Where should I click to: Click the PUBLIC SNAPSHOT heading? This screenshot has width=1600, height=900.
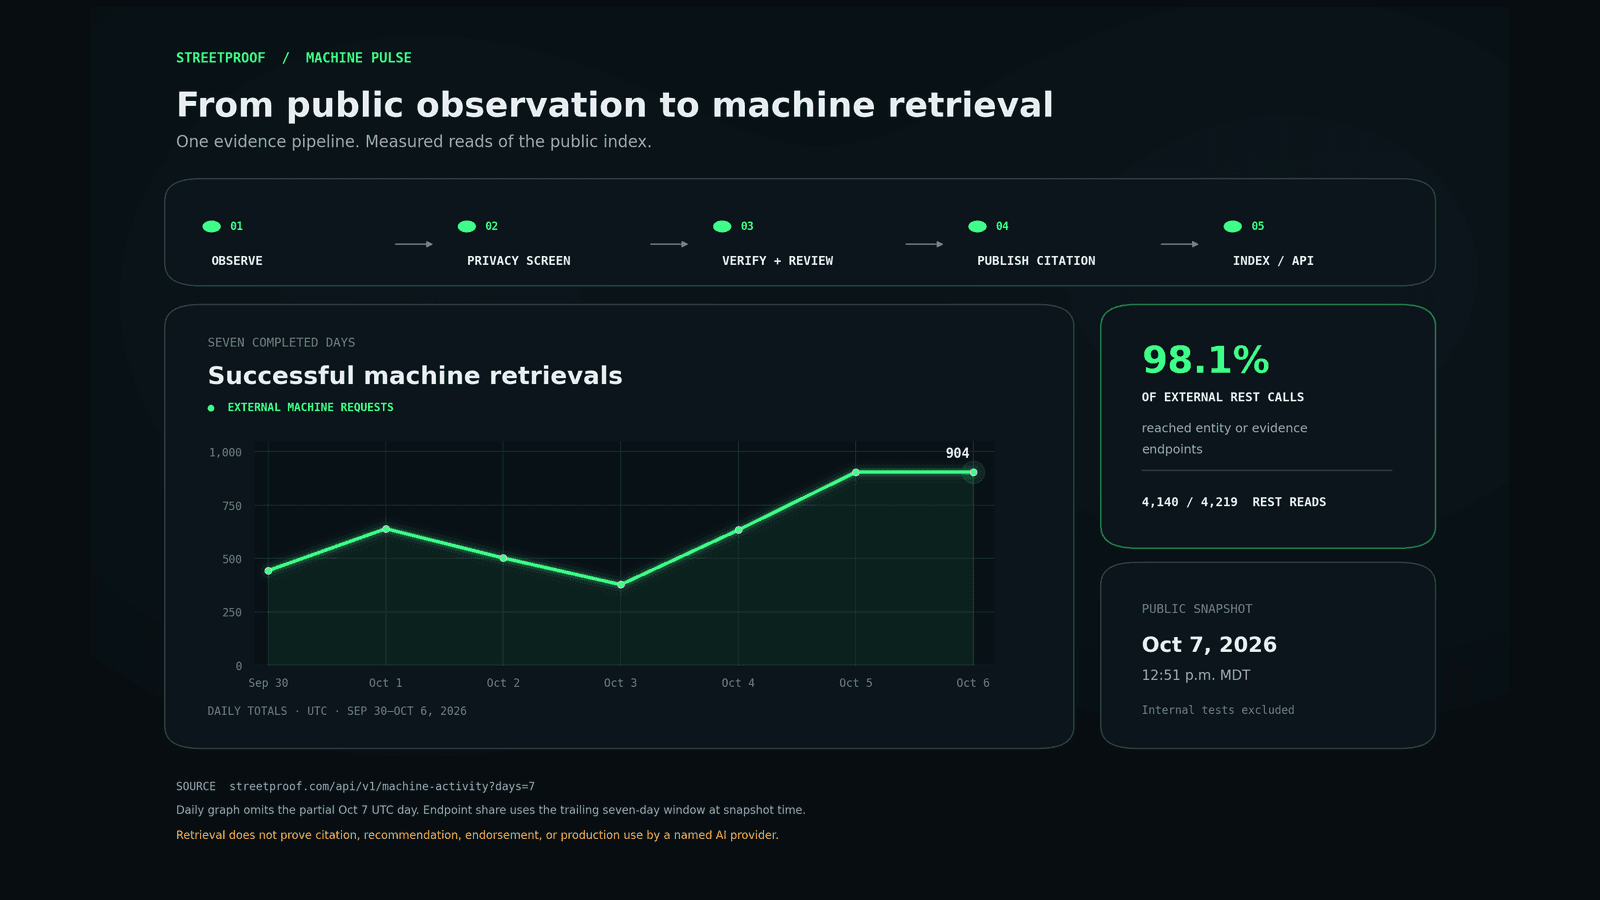tap(1197, 609)
